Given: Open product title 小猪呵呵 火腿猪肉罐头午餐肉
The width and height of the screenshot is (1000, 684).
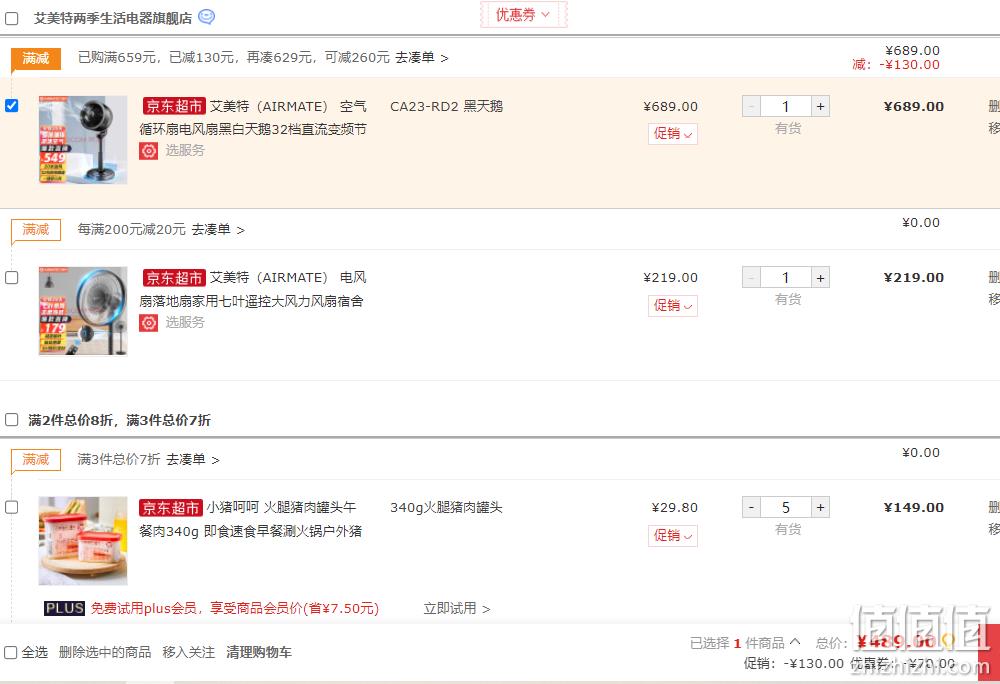Looking at the screenshot, I should click(251, 519).
